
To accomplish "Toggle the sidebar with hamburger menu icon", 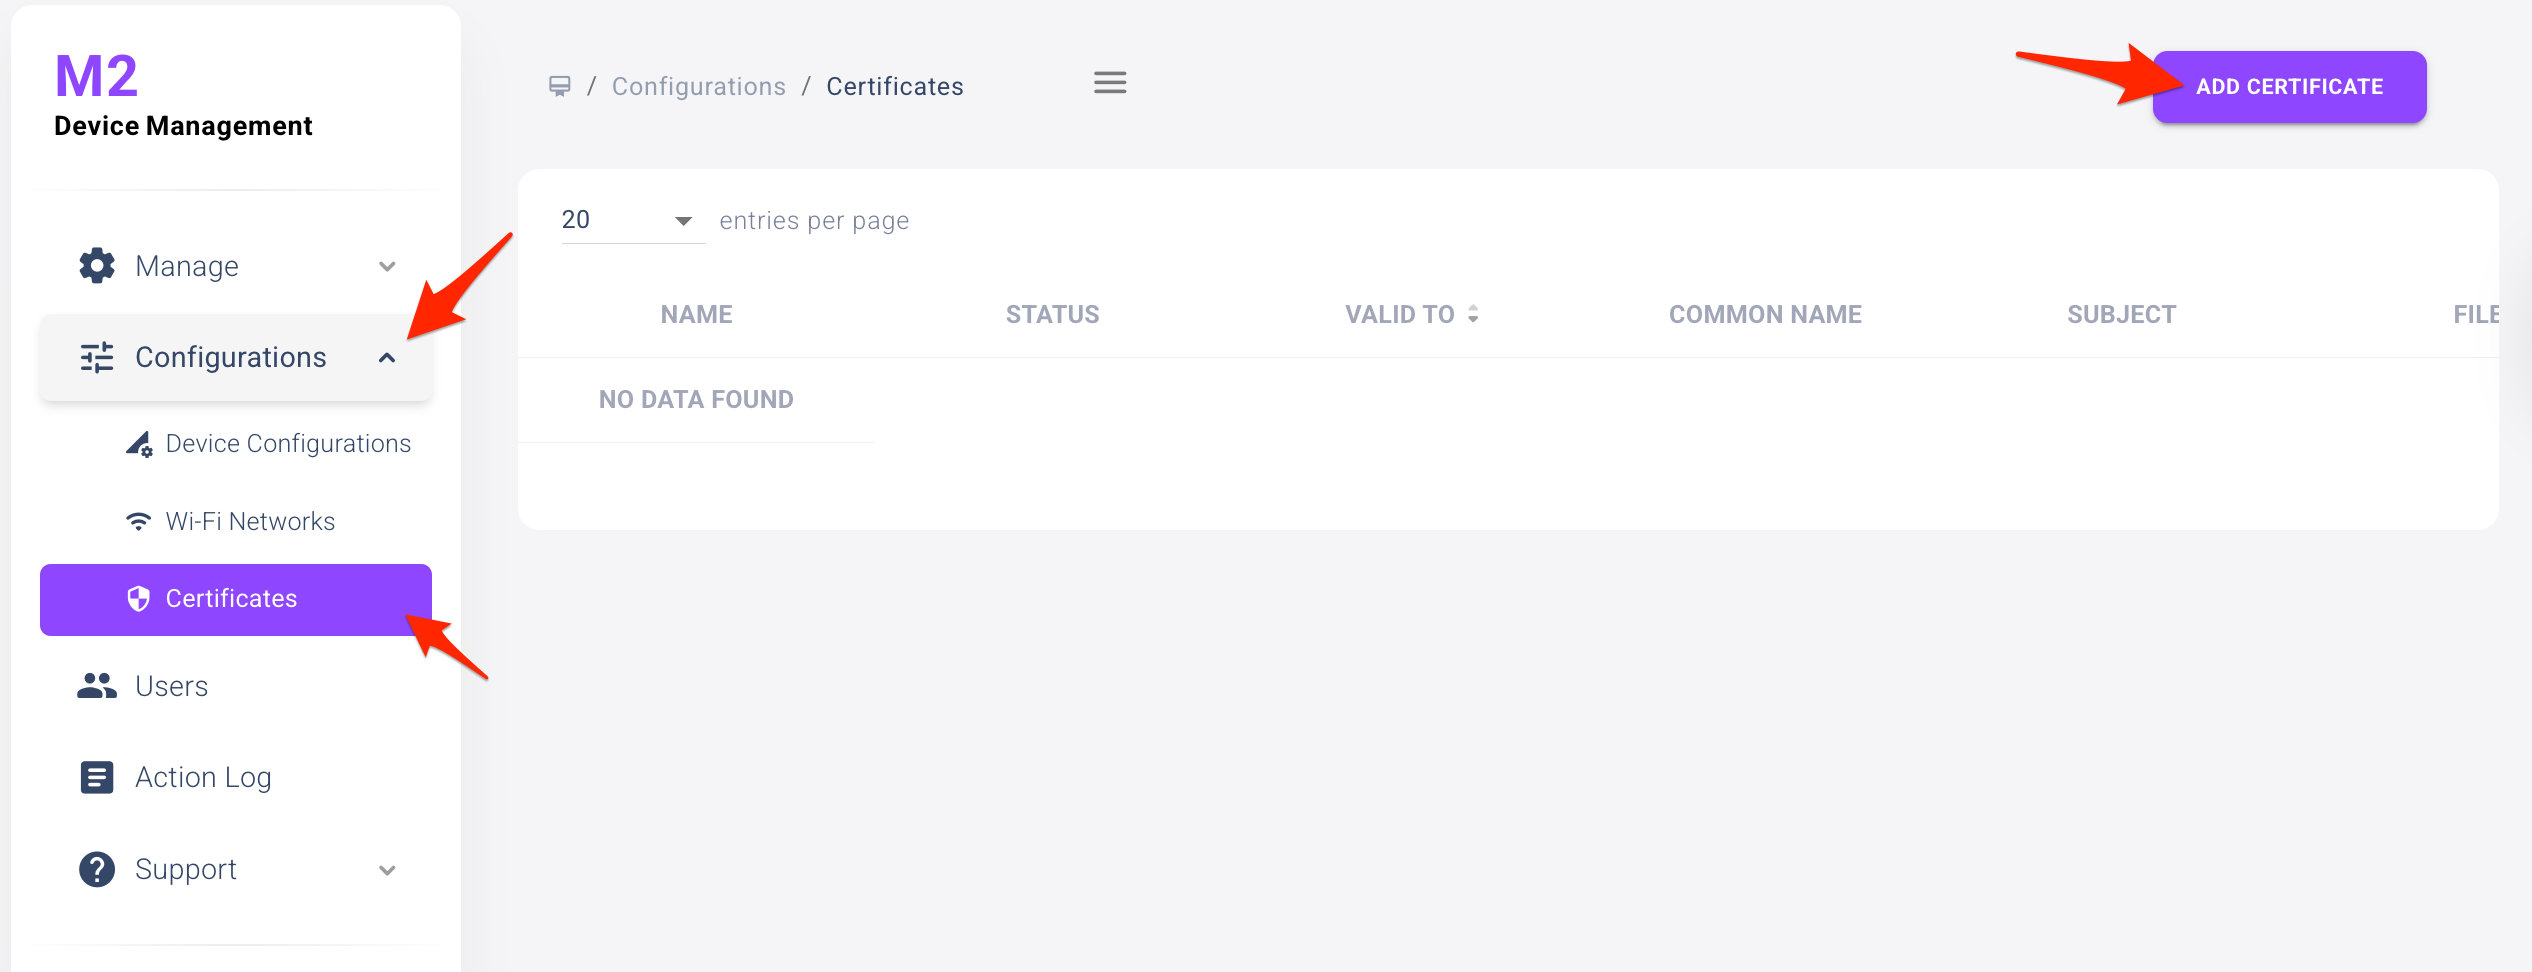I will tap(1109, 83).
